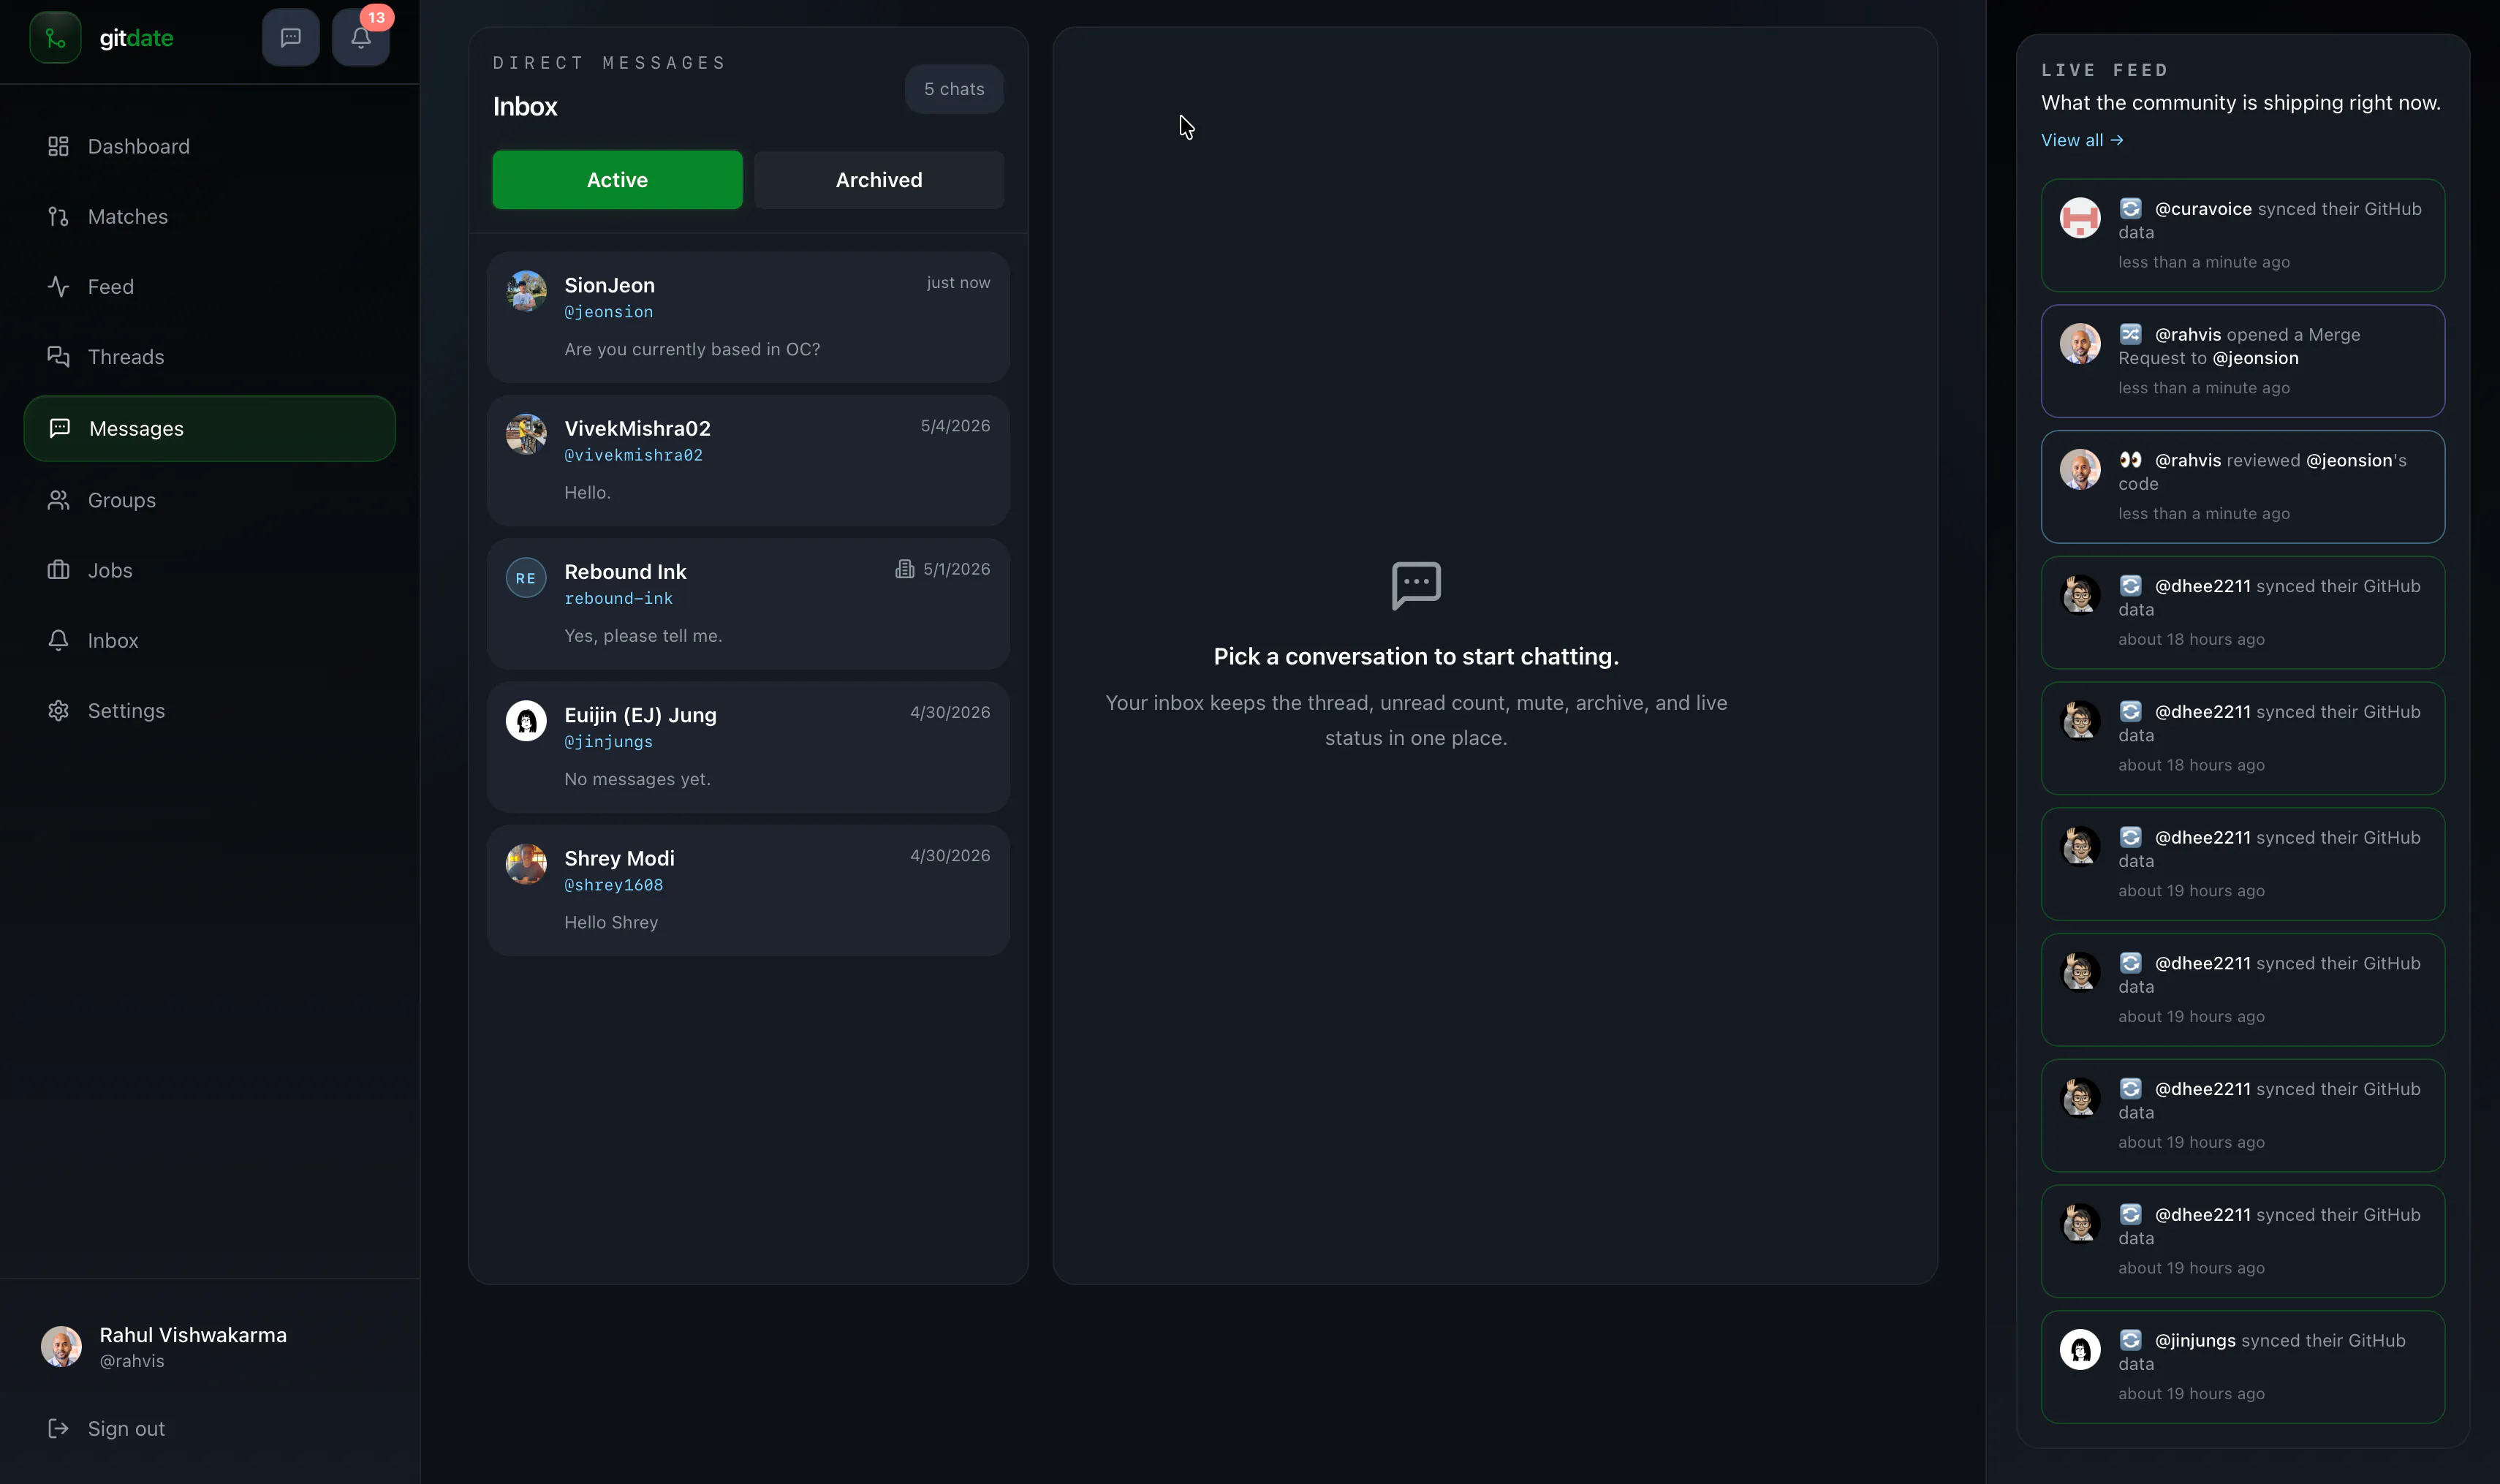Viewport: 2500px width, 1484px height.
Task: Click VivekMishra02's avatar
Action: 526,434
